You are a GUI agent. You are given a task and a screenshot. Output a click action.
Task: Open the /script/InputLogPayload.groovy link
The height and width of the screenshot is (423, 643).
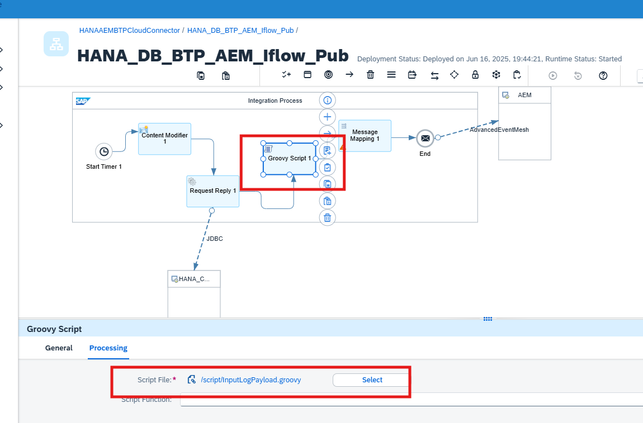click(x=251, y=380)
